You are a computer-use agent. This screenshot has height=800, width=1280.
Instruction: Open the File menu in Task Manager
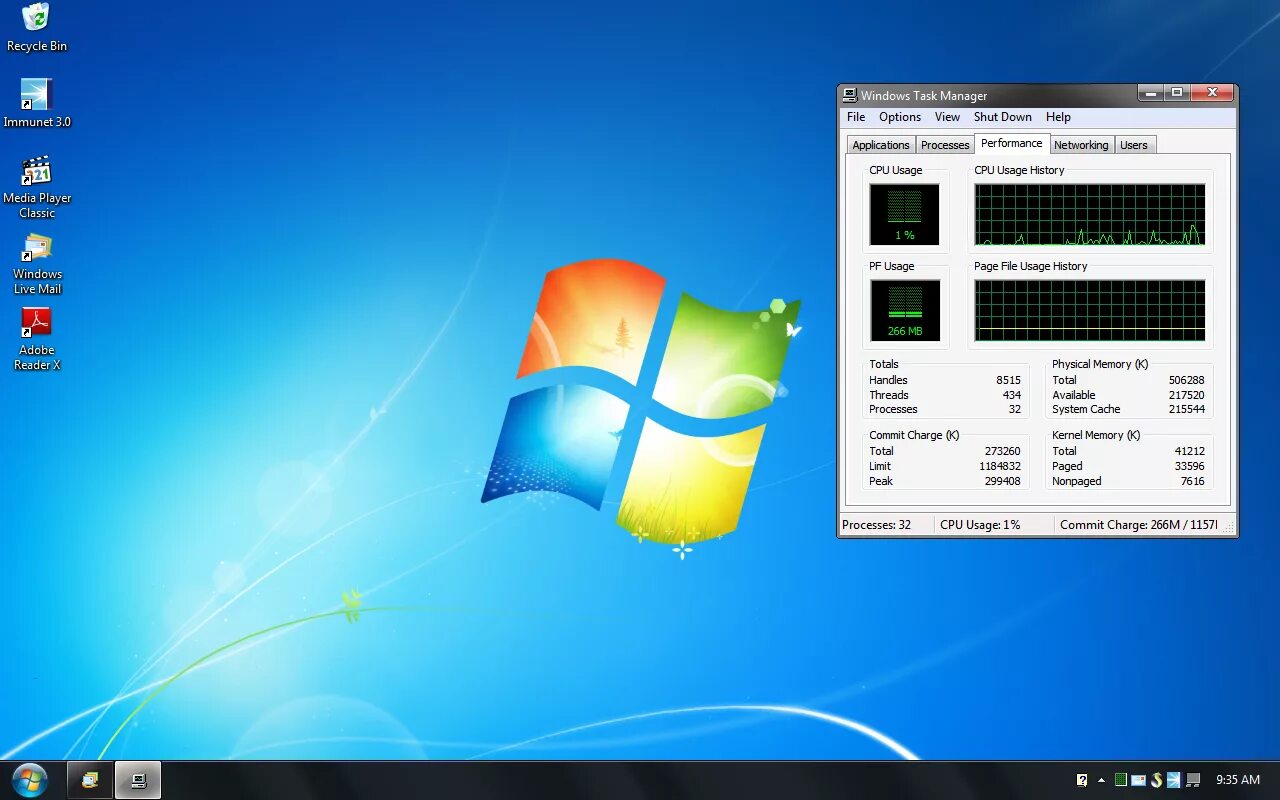(x=856, y=117)
